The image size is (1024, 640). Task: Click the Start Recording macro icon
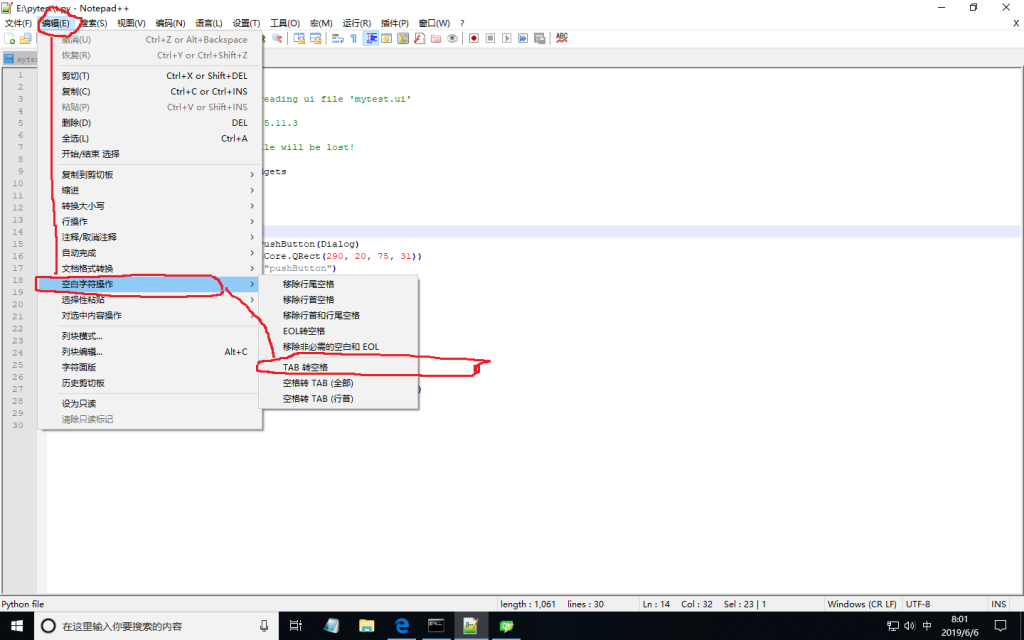coord(474,38)
